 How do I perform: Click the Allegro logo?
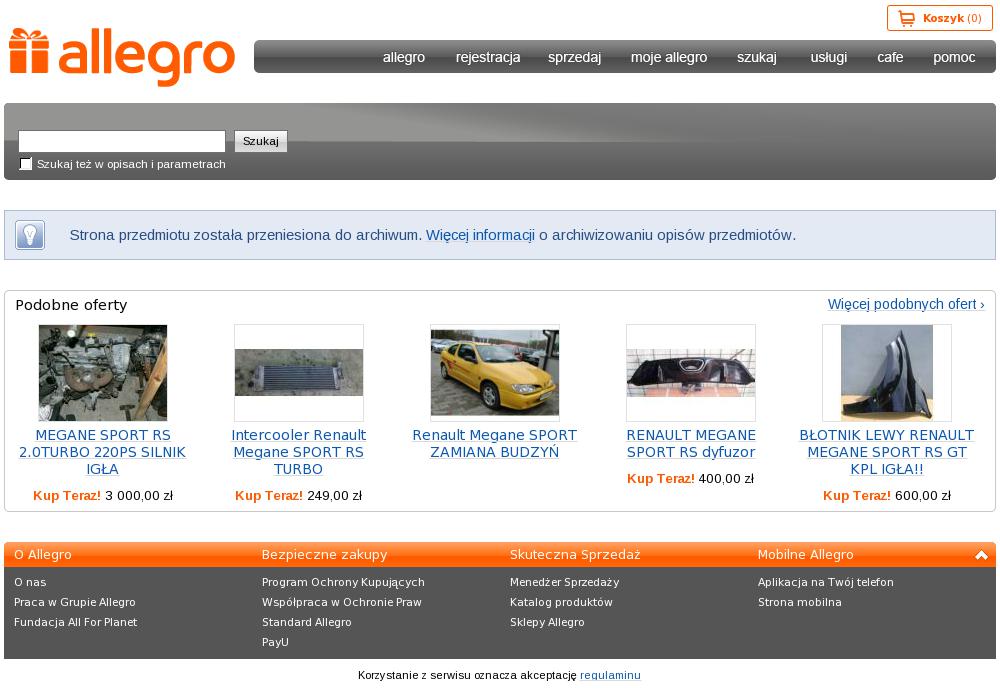[x=122, y=57]
